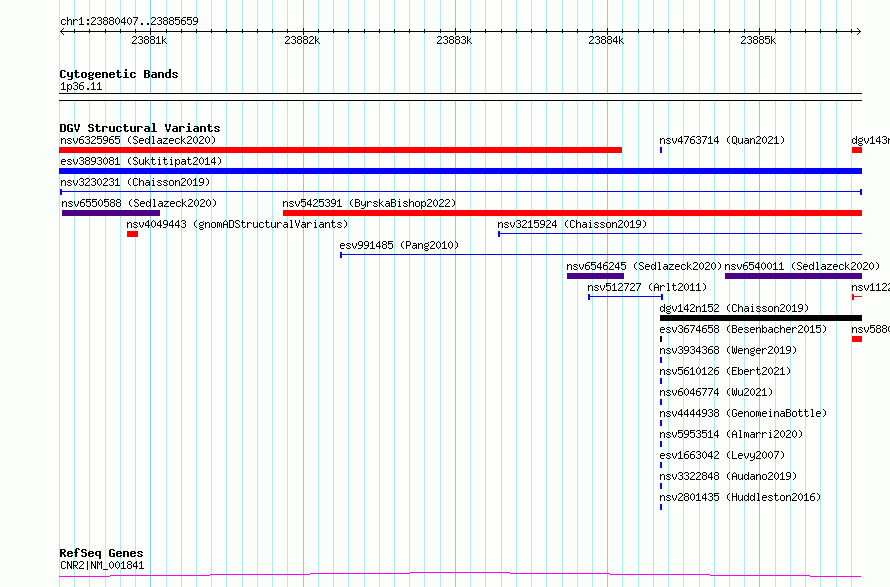Viewport: 890px width, 587px height.
Task: Click the 23885k ruler tick label
Action: (758, 40)
